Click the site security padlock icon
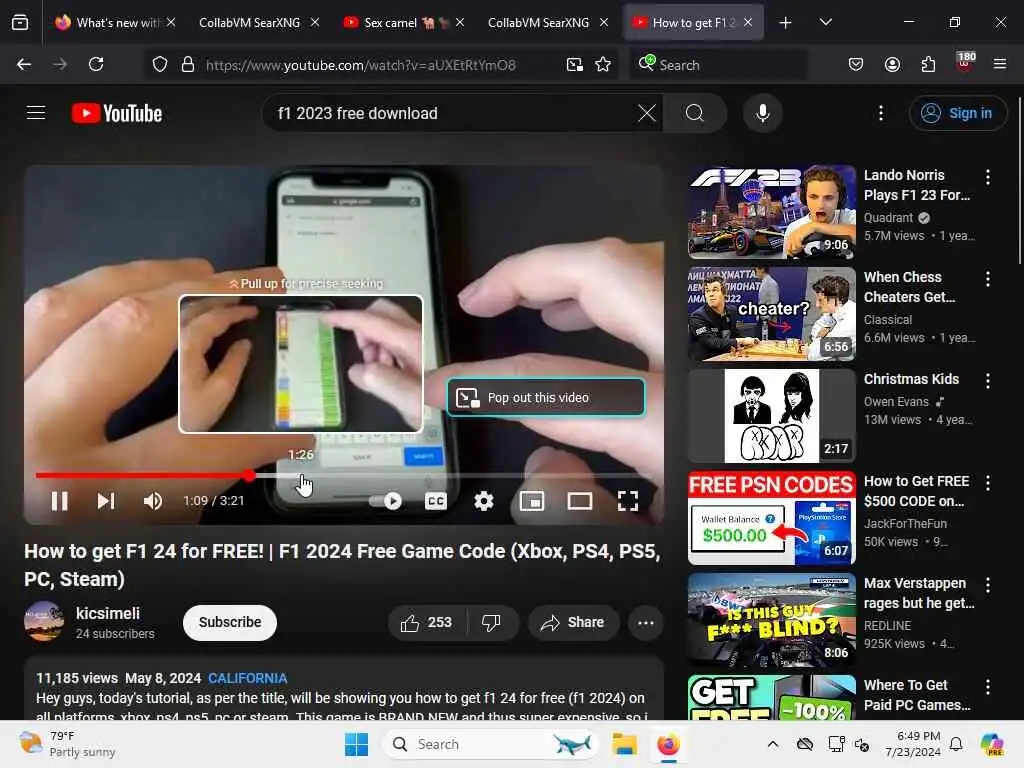 188,64
